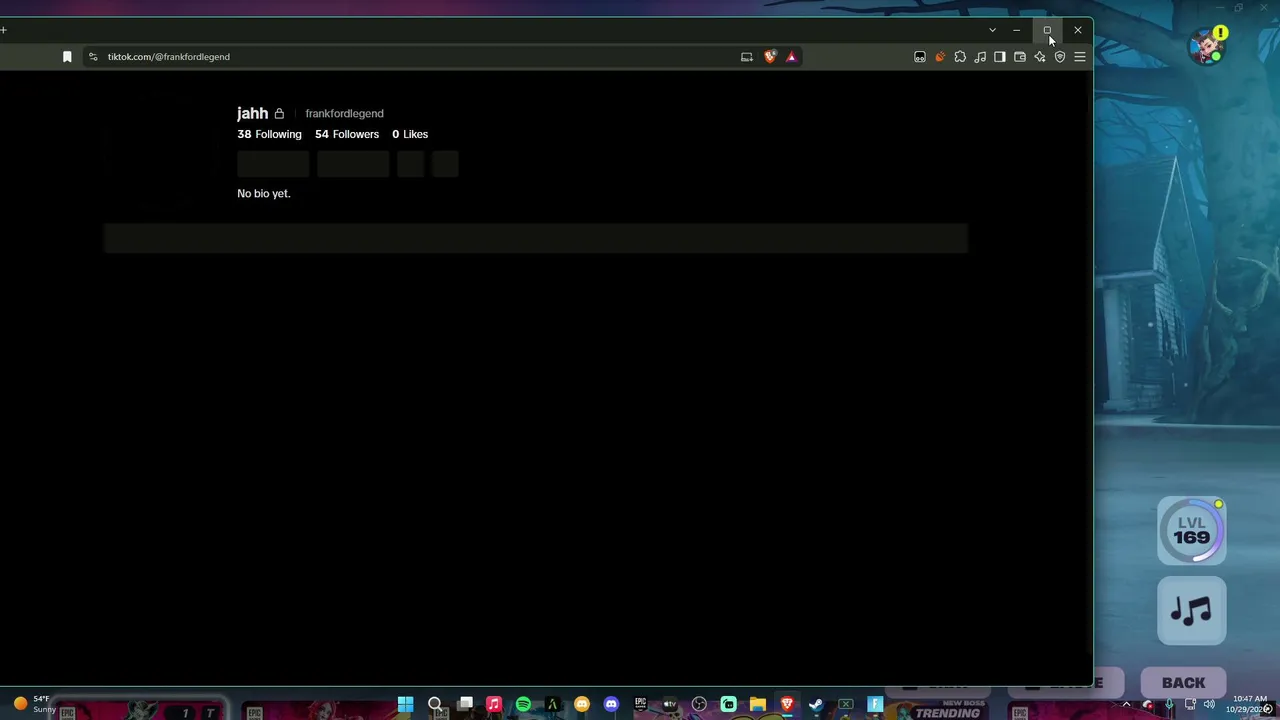Open the browser hamburger menu

(x=1080, y=57)
